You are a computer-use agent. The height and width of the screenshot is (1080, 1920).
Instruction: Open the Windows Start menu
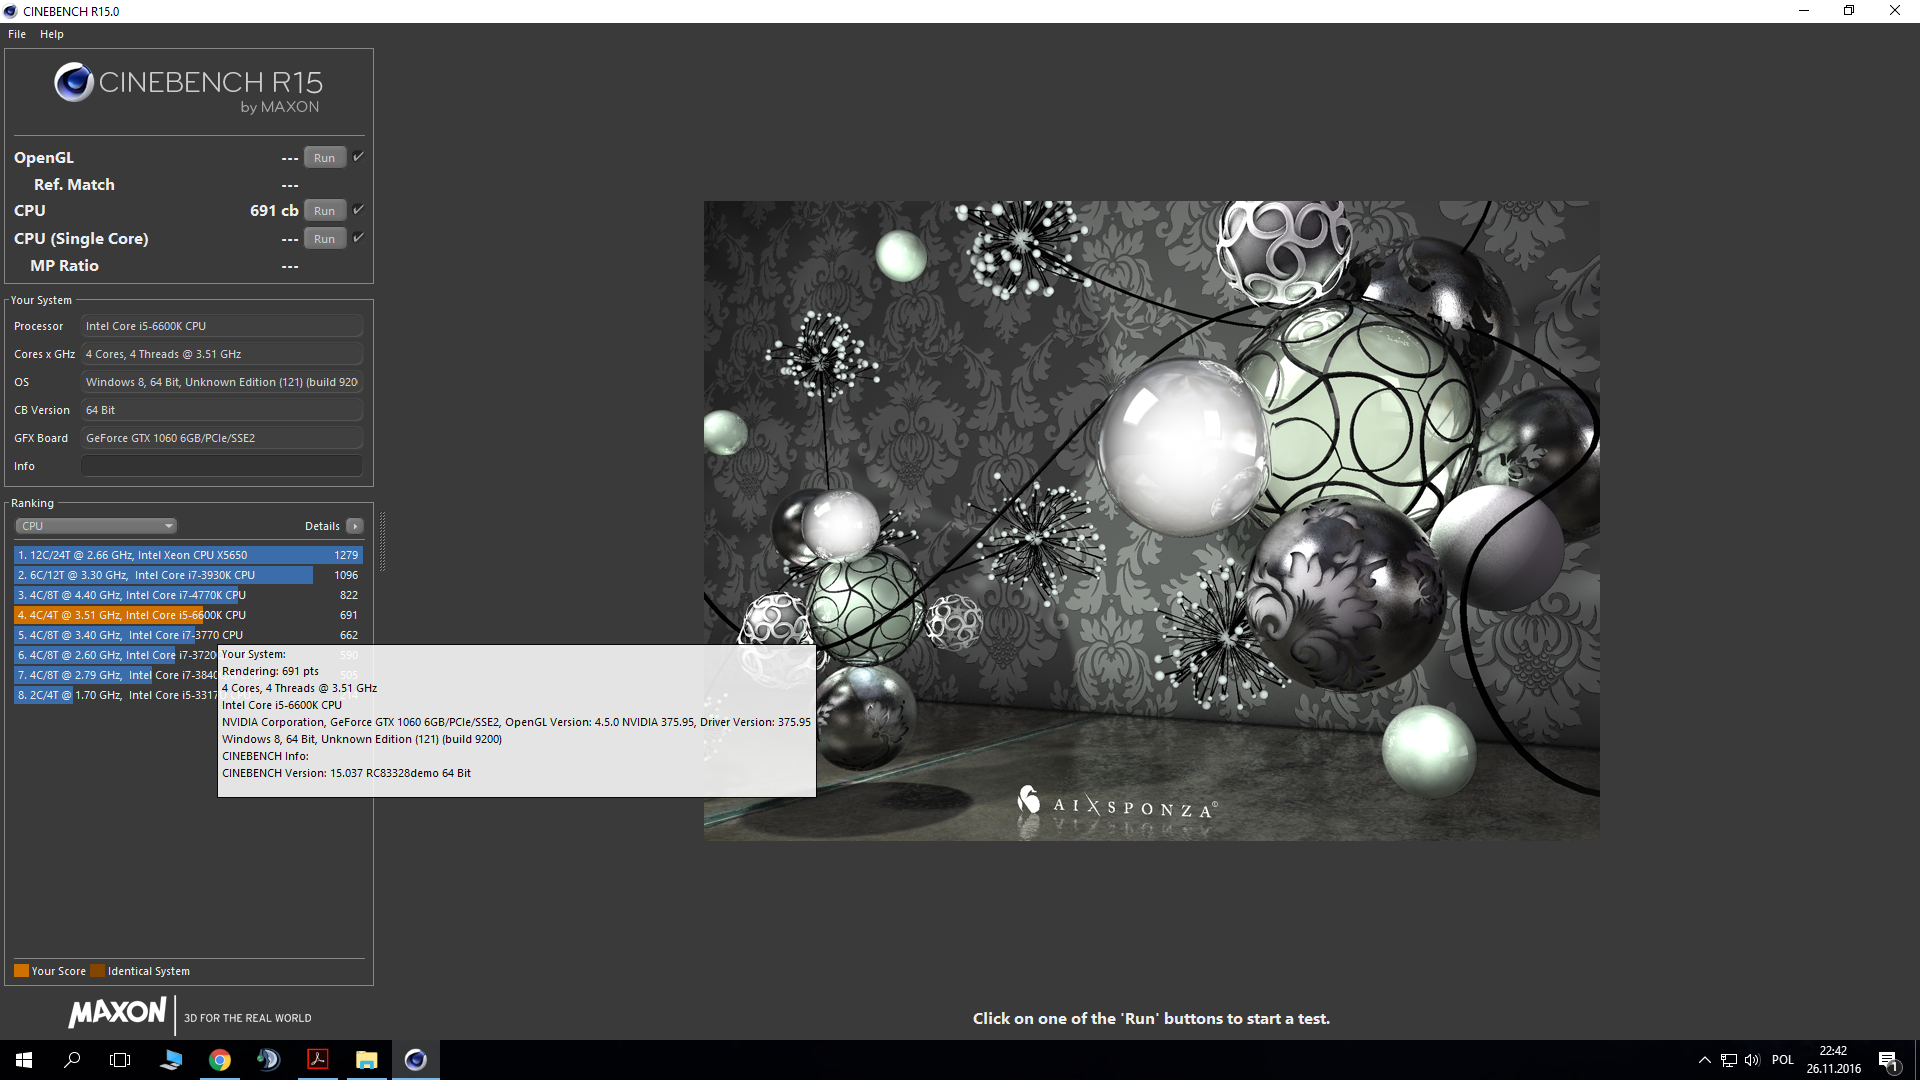pos(24,1060)
